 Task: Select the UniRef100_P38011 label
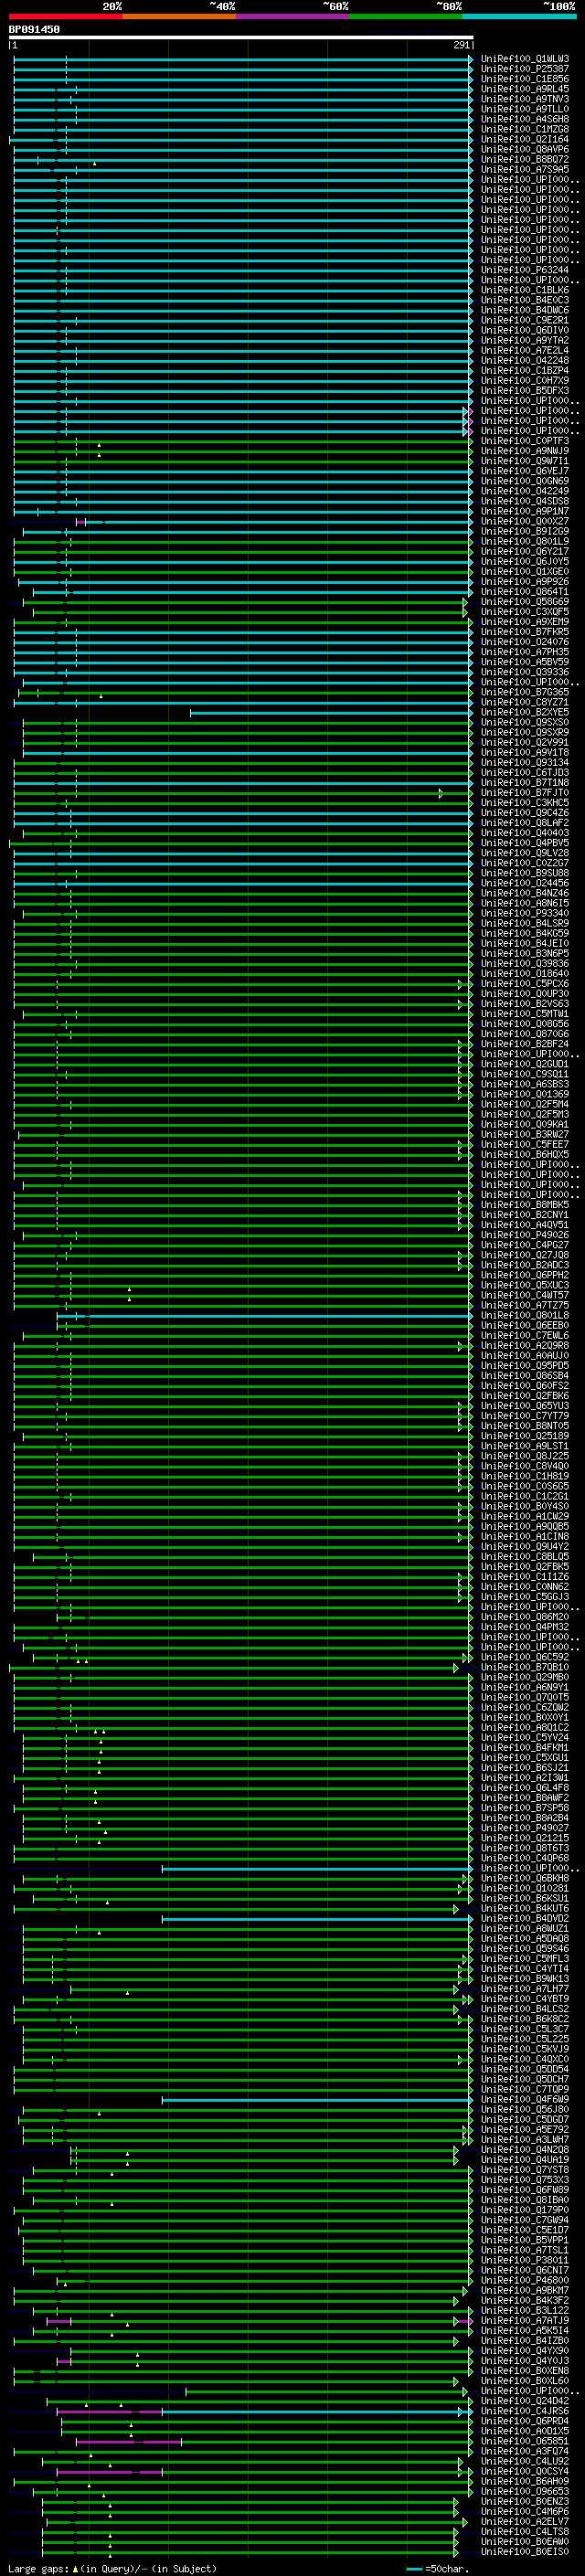pos(525,2260)
